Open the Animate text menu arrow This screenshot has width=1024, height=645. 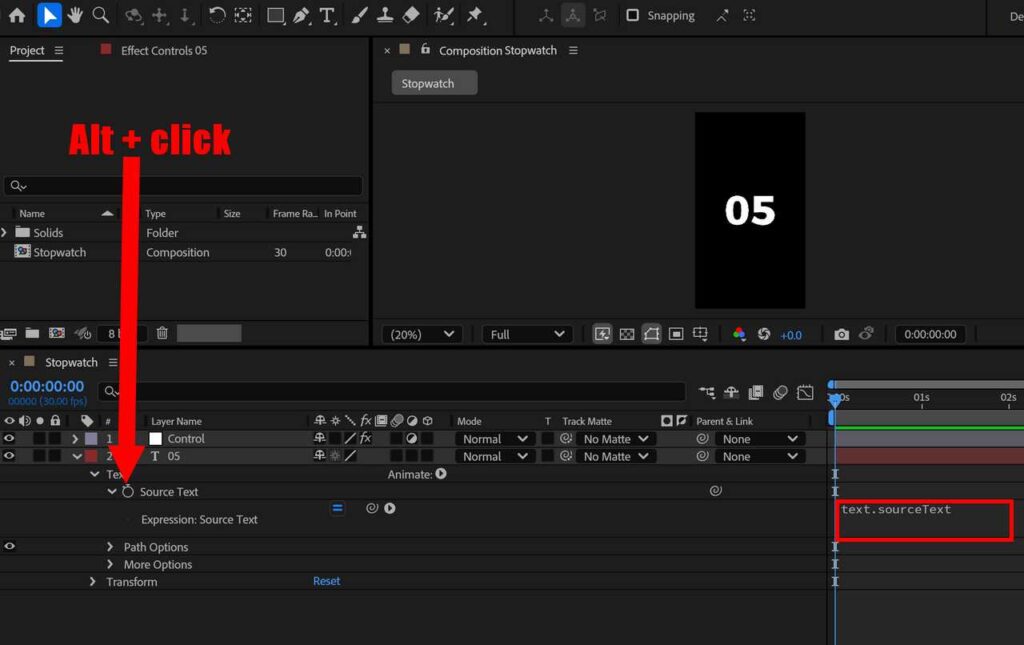441,474
